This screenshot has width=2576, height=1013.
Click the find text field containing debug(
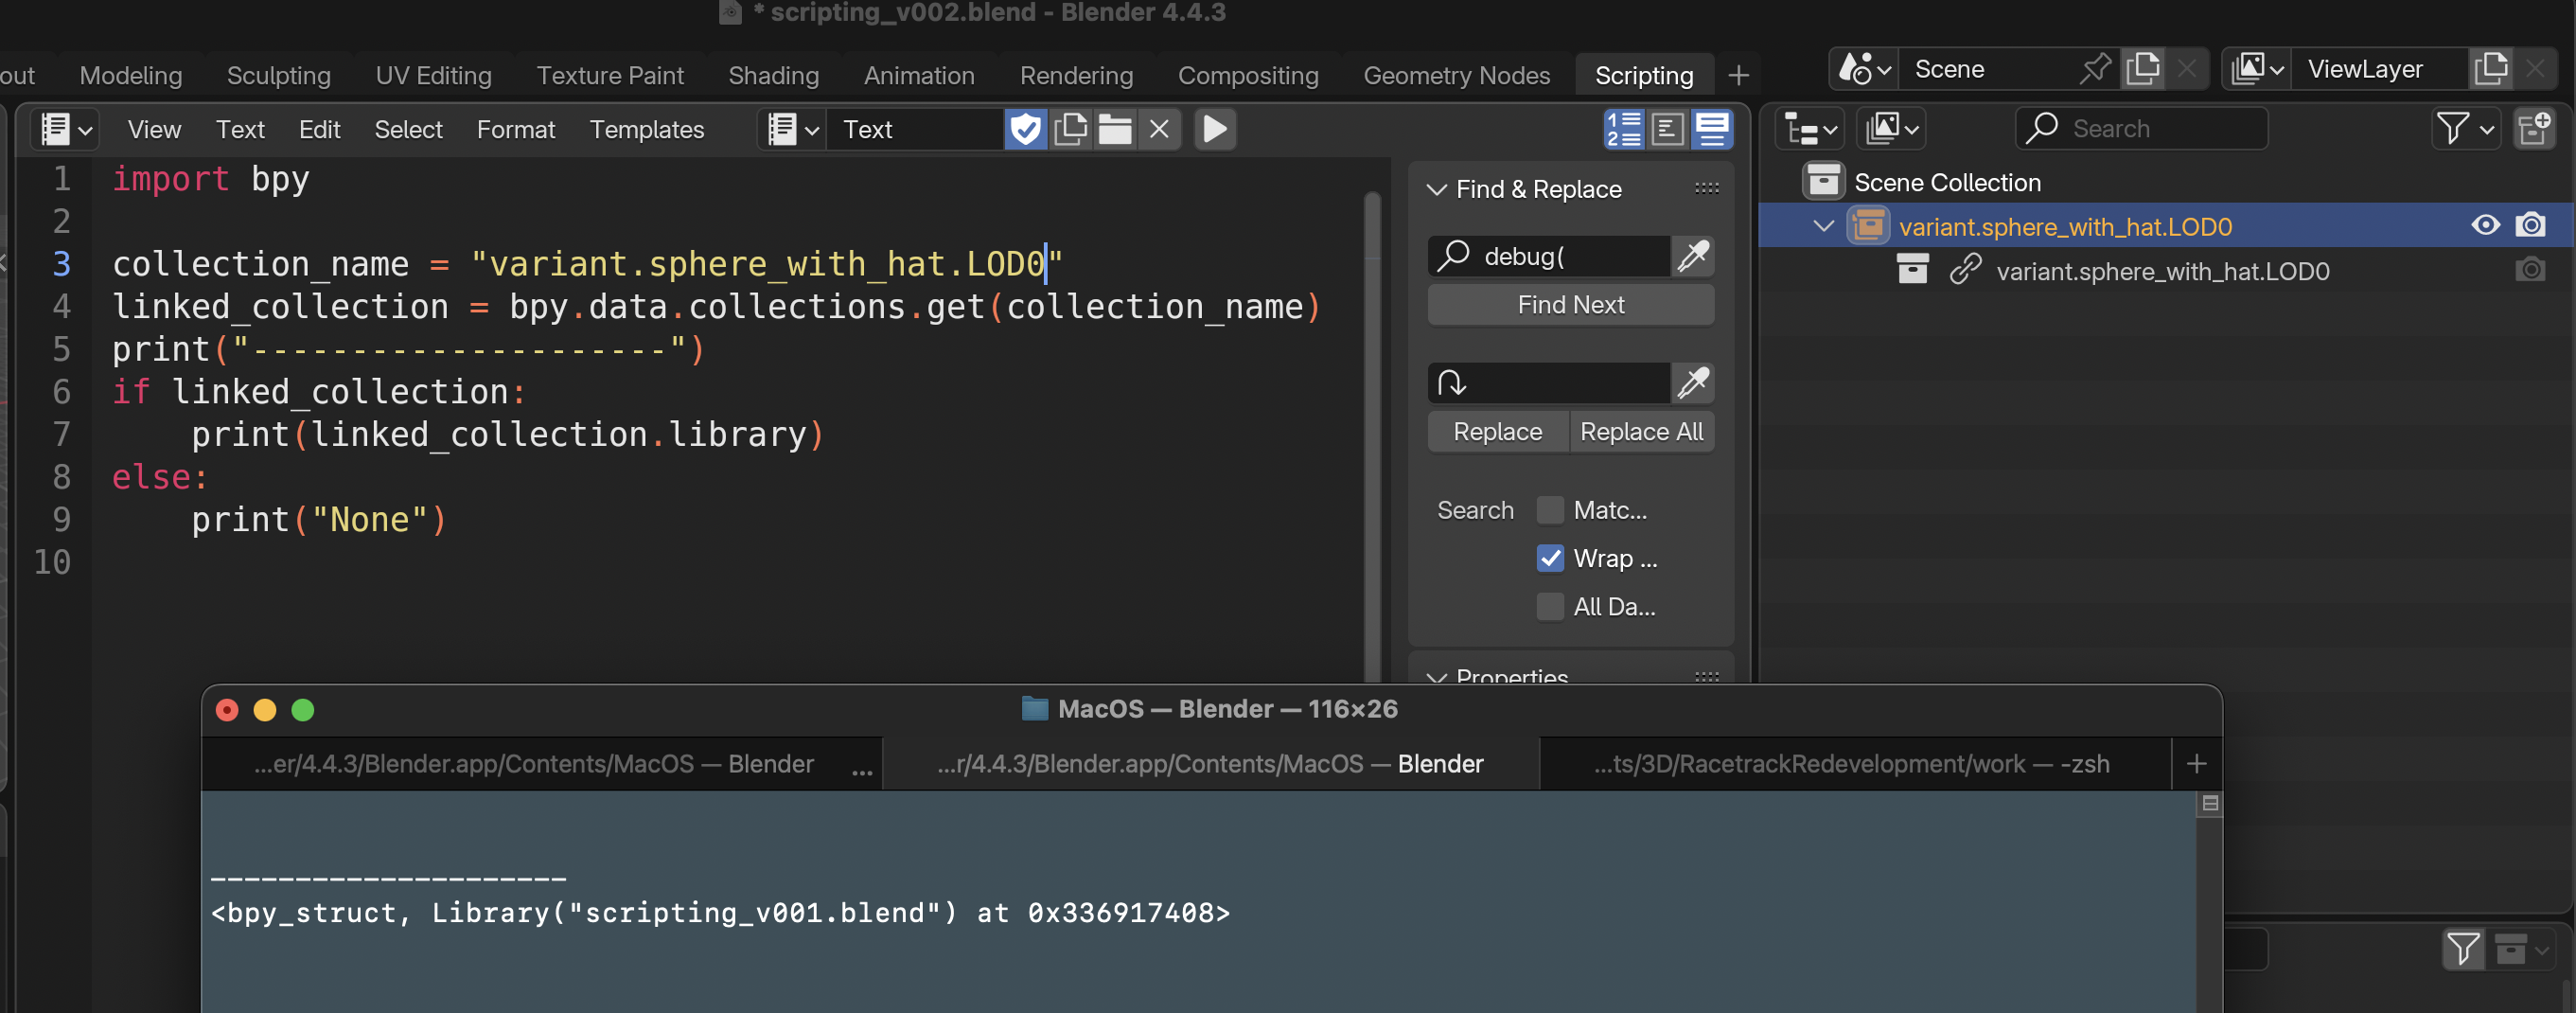(1549, 256)
